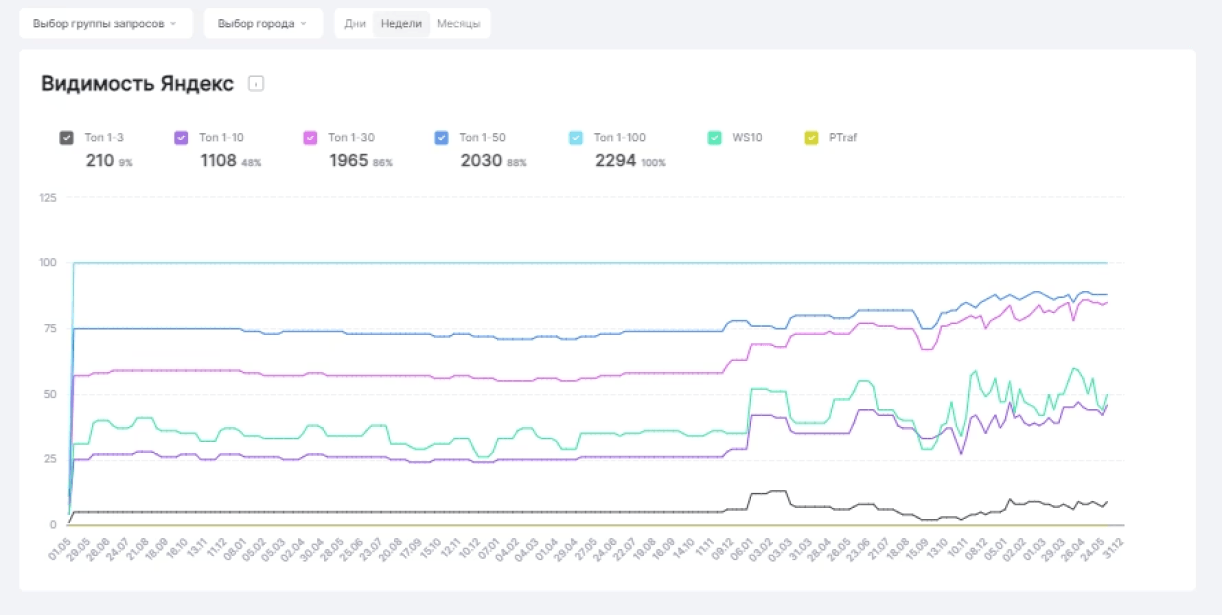Screen dimensions: 1222x615
Task: Hide the pink Топ 1-30 series
Action: coord(310,138)
